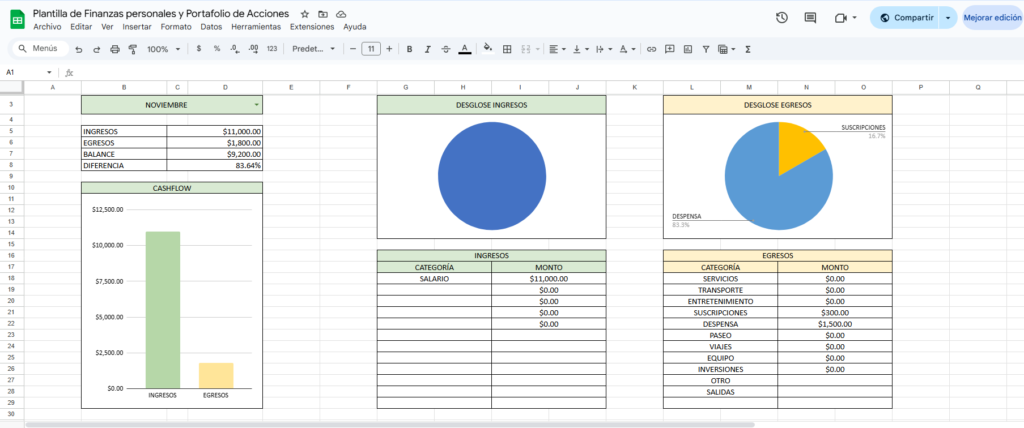Open the Extensiones menu

pyautogui.click(x=312, y=27)
